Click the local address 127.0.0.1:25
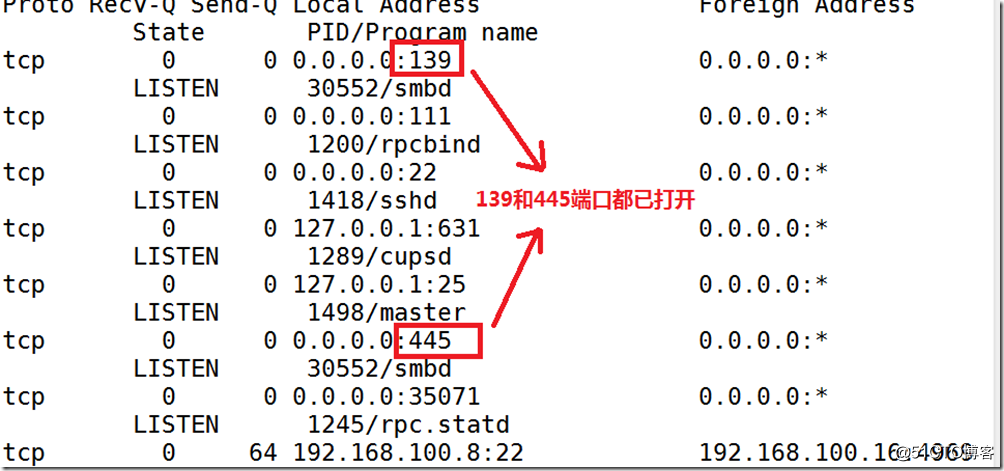The image size is (1004, 471). point(379,284)
